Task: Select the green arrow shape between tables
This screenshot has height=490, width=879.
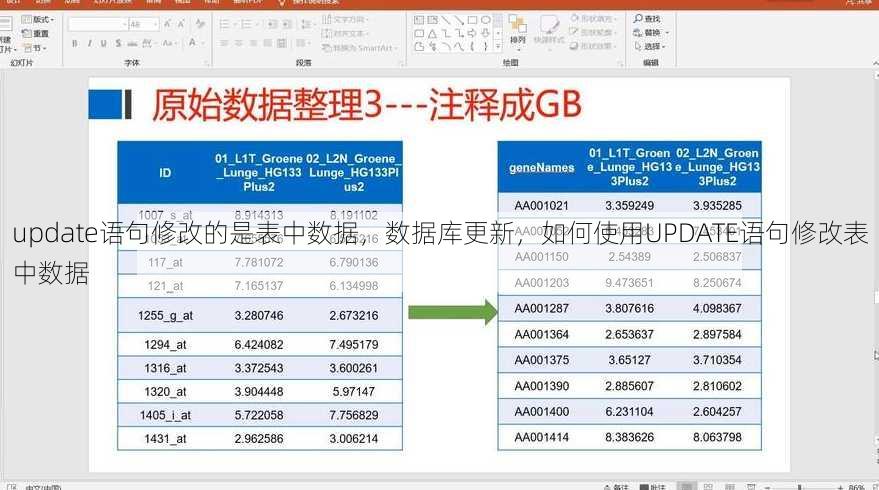Action: [x=452, y=312]
